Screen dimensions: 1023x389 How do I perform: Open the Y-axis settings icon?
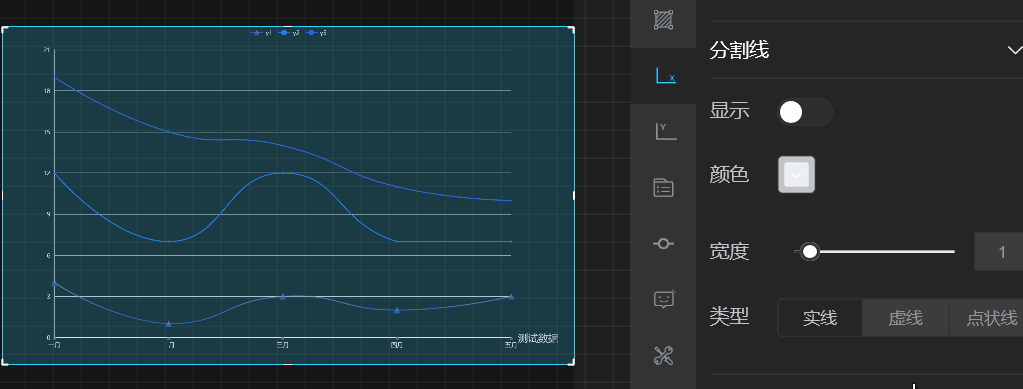pyautogui.click(x=664, y=131)
